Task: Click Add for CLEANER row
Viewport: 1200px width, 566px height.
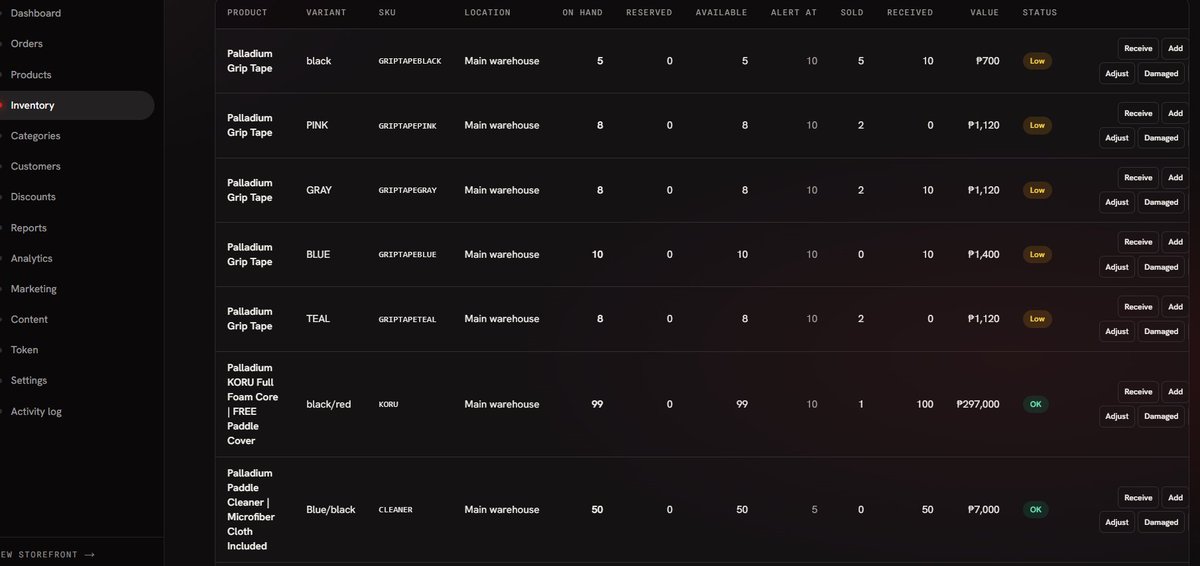Action: pyautogui.click(x=1175, y=498)
